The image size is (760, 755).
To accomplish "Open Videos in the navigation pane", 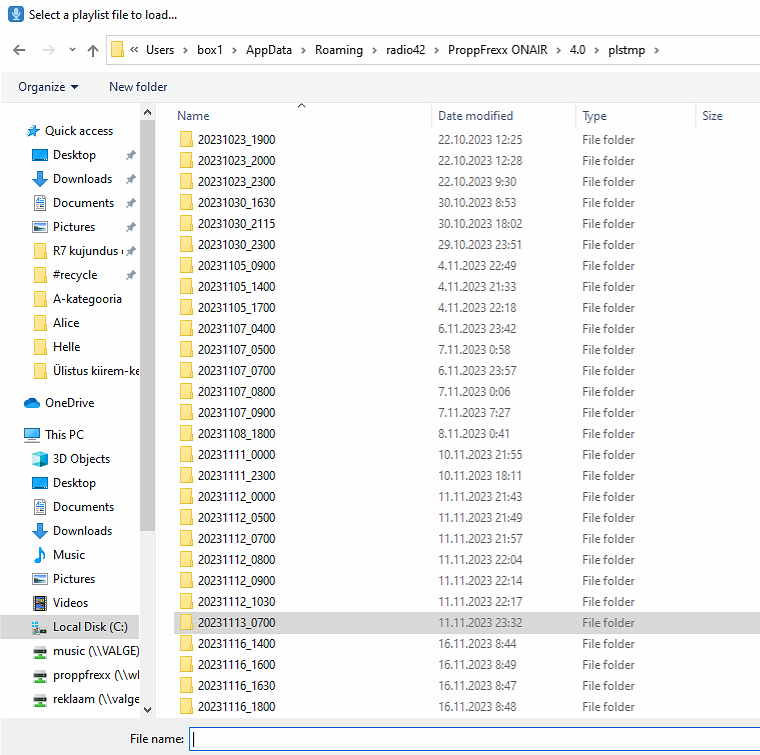I will point(70,603).
